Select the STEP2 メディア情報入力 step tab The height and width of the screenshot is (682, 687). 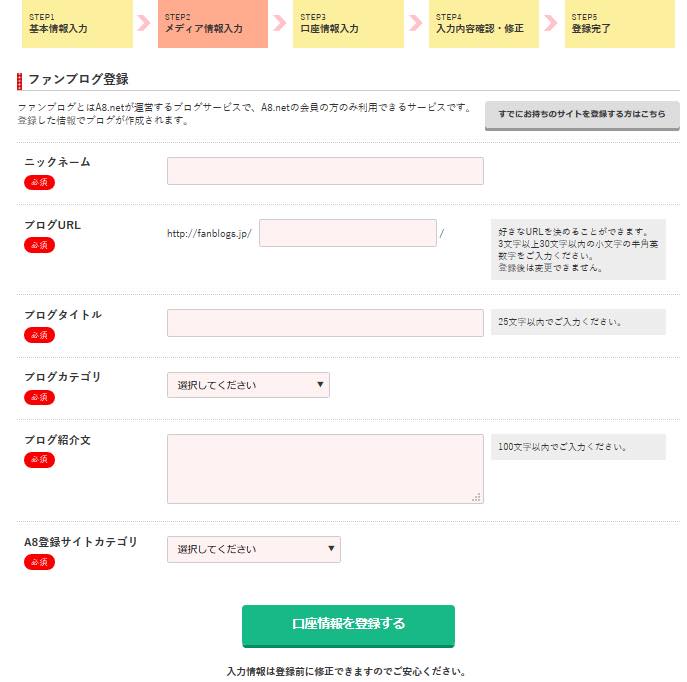click(212, 24)
